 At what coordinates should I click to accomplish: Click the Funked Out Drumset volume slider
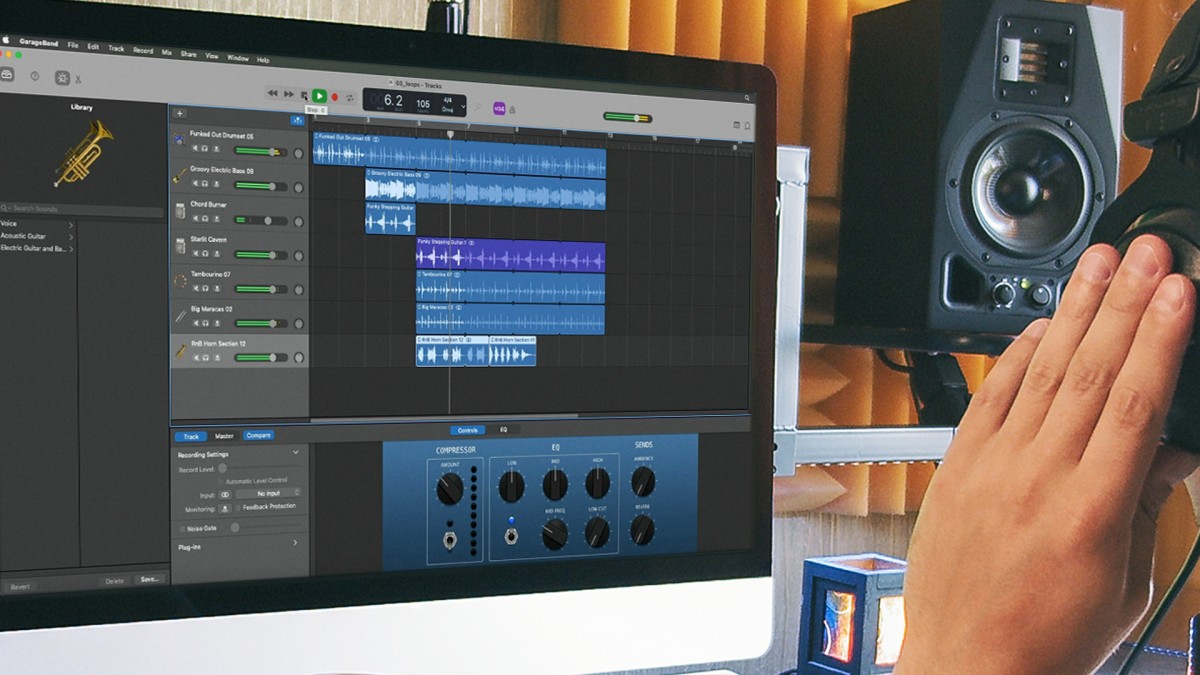[260, 152]
